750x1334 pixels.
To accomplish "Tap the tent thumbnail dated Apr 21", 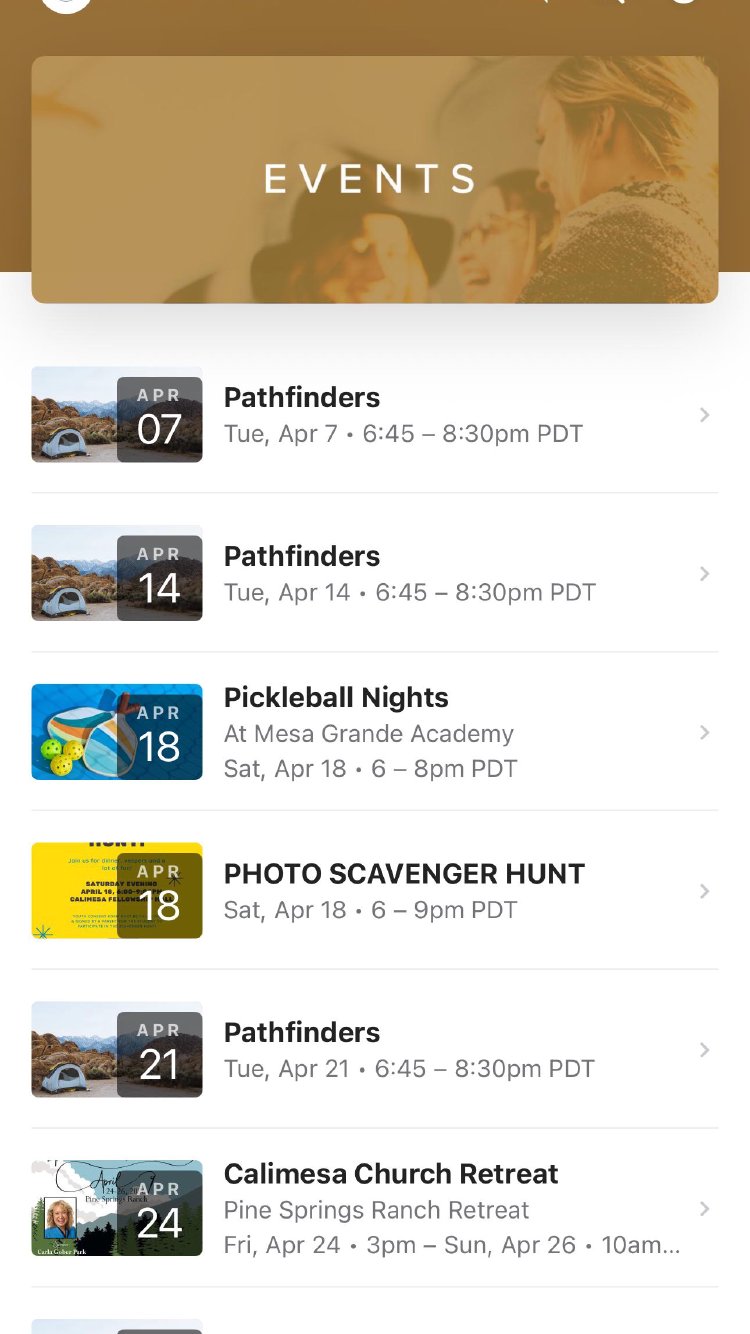I will pyautogui.click(x=116, y=1049).
